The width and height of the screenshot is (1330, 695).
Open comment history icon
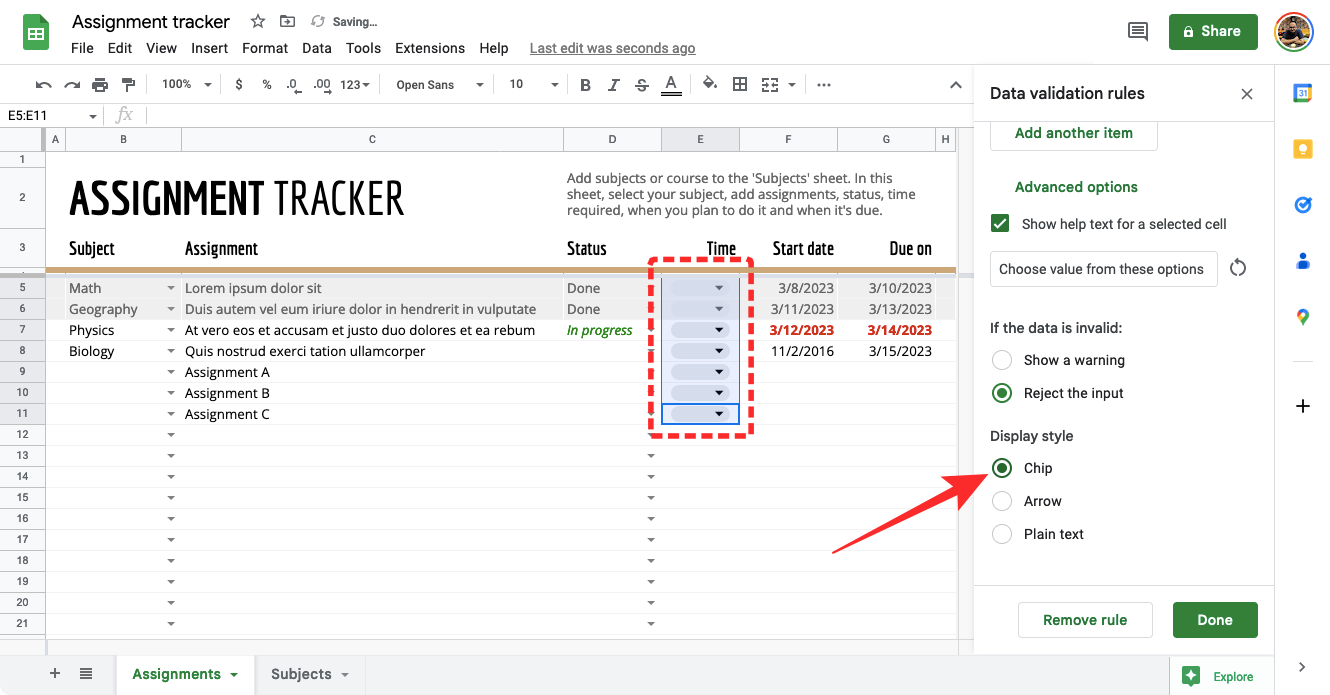[1137, 32]
